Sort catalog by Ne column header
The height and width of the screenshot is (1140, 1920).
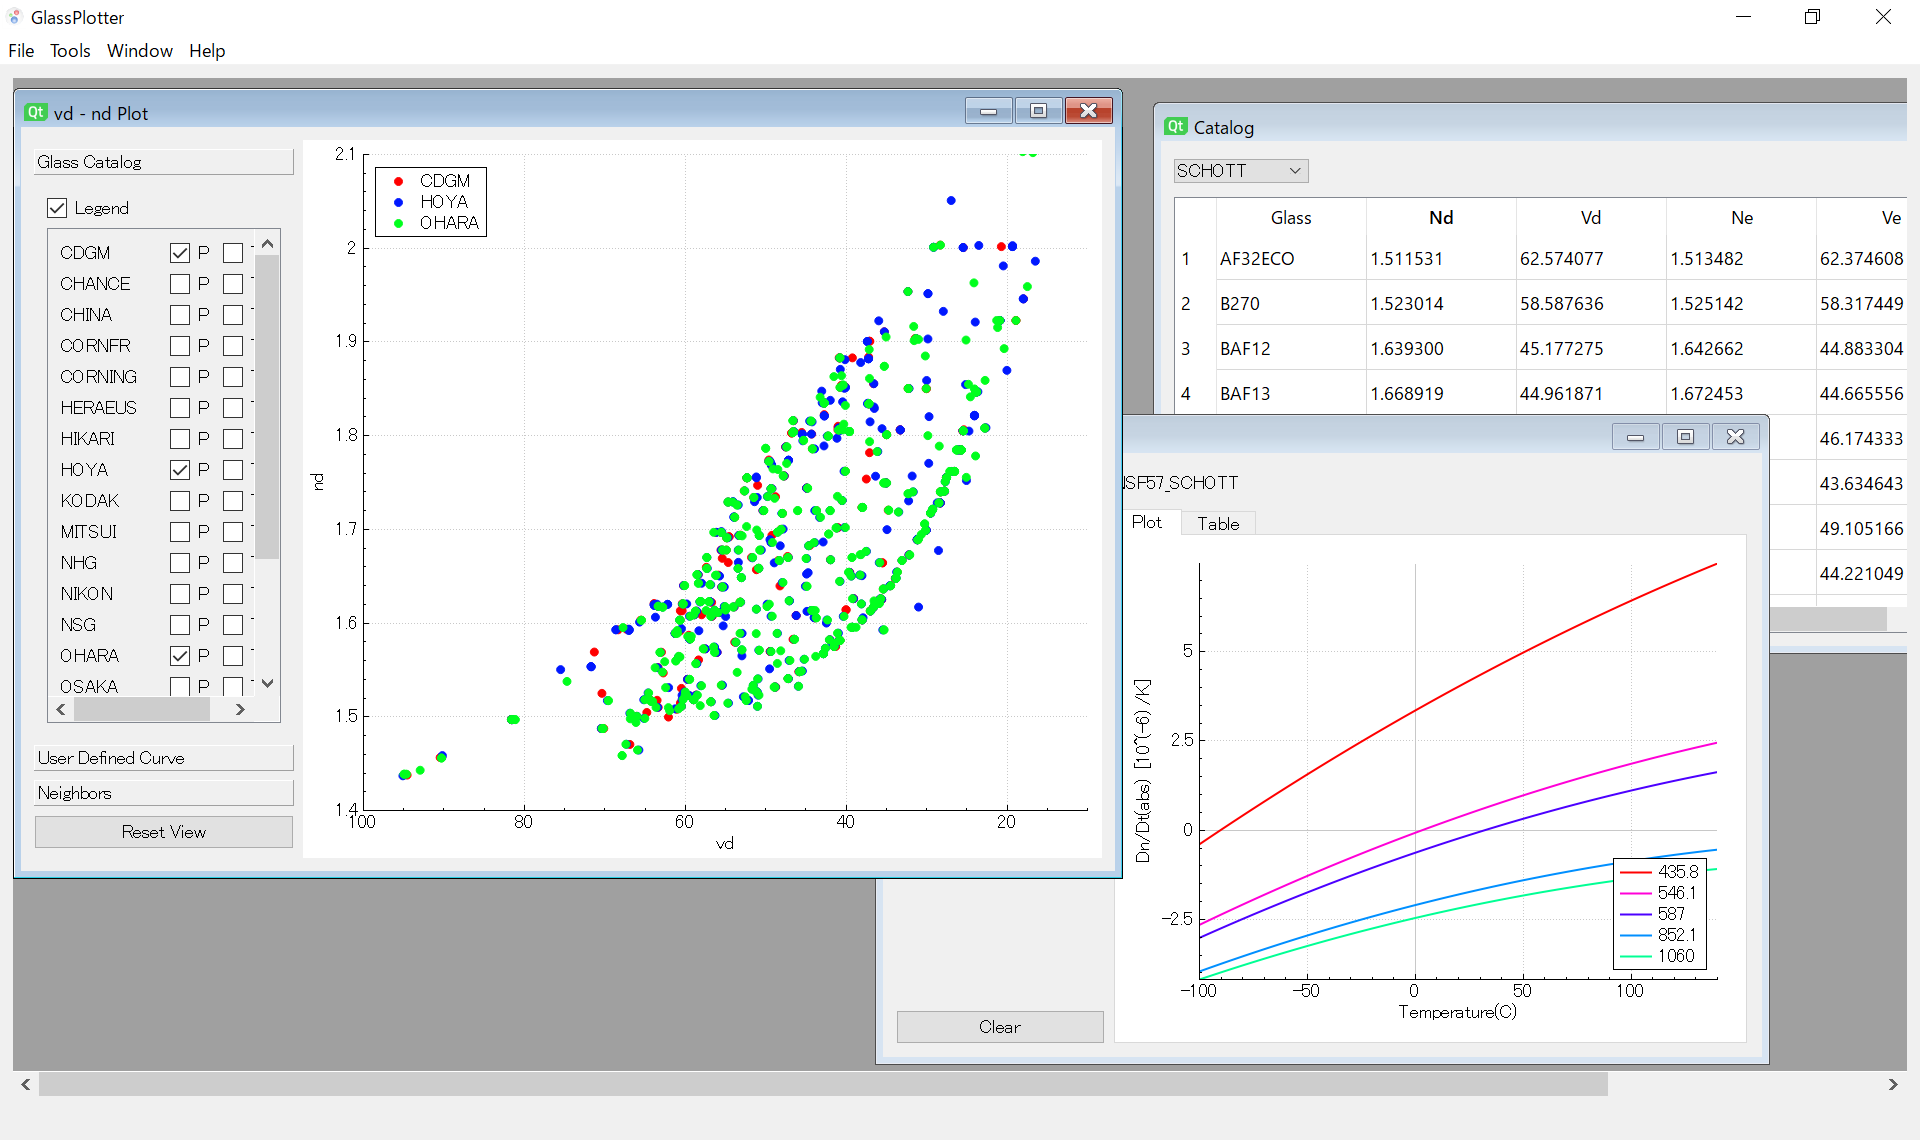tap(1742, 218)
